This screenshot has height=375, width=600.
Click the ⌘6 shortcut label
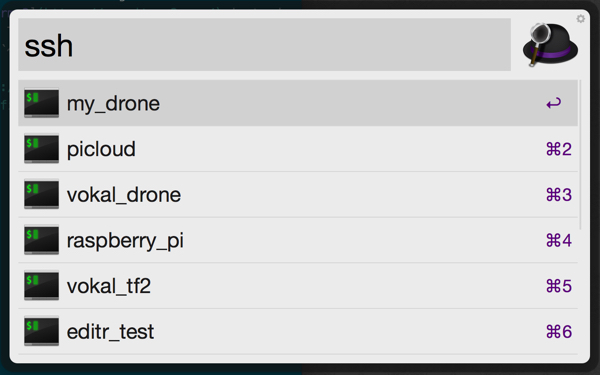coord(559,331)
